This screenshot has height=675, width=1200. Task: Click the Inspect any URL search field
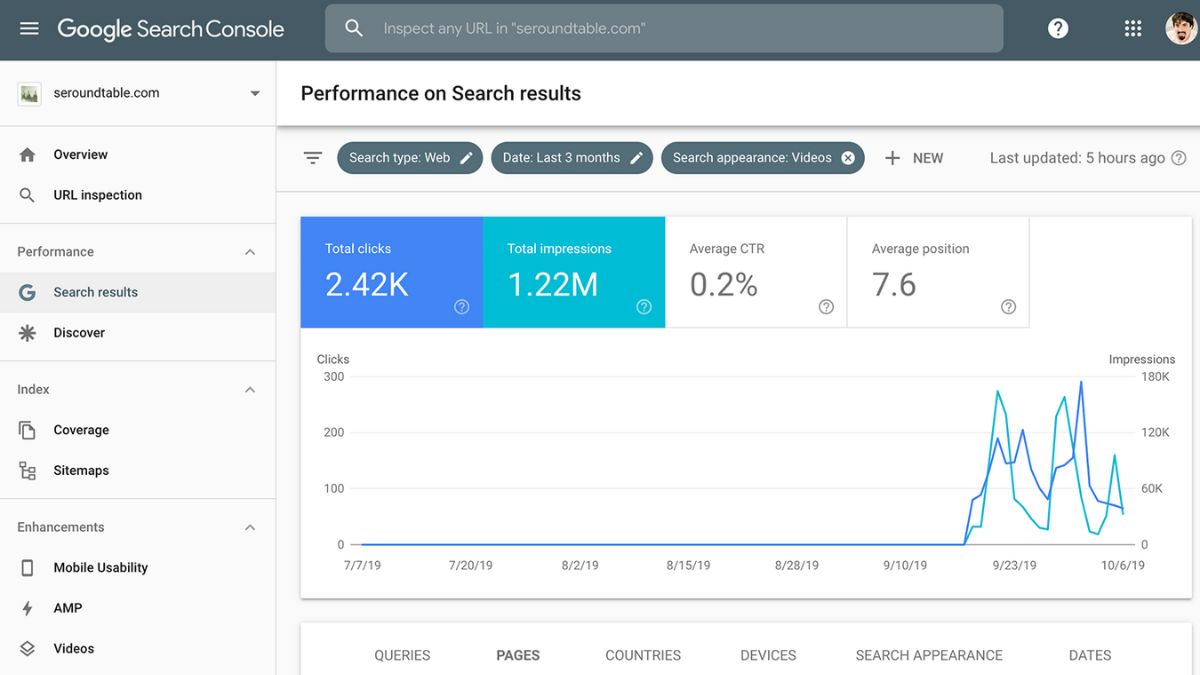(x=664, y=29)
